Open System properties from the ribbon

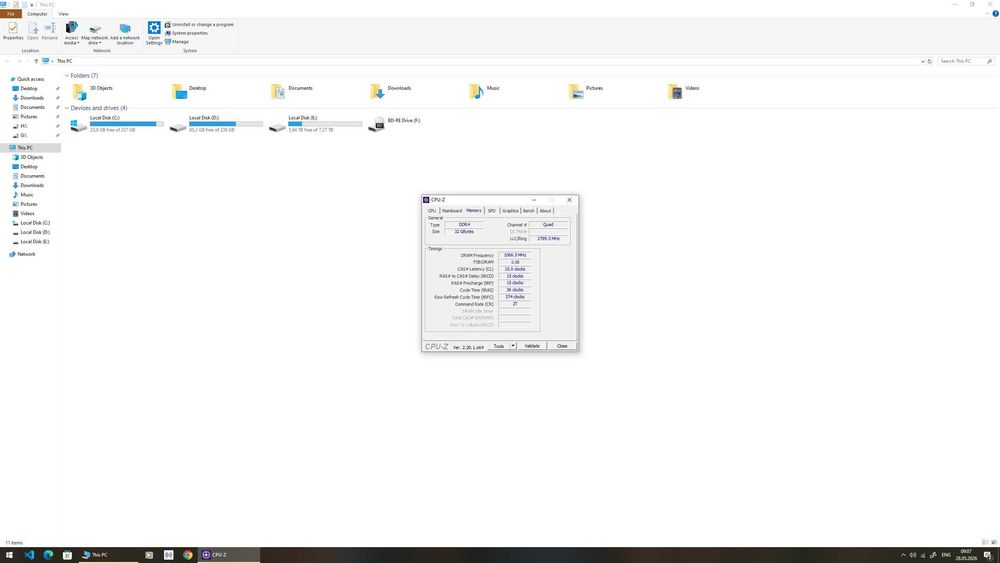[186, 33]
